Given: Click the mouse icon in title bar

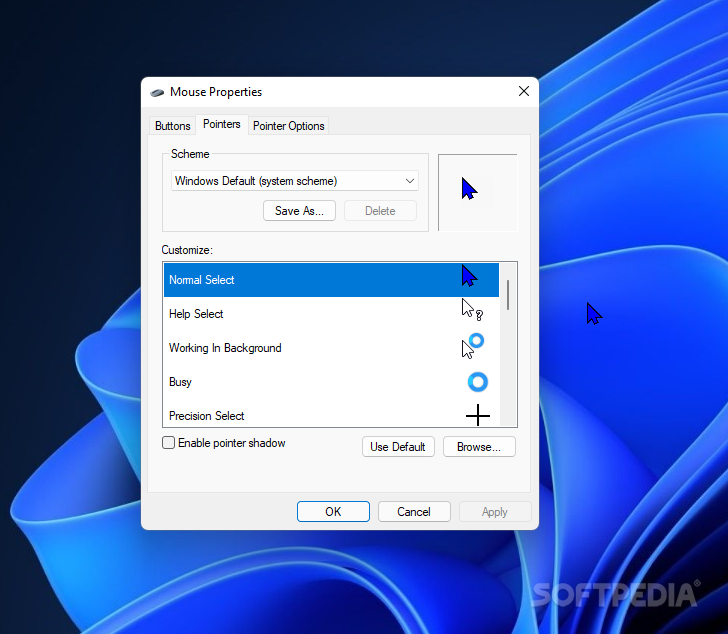Looking at the screenshot, I should [157, 92].
